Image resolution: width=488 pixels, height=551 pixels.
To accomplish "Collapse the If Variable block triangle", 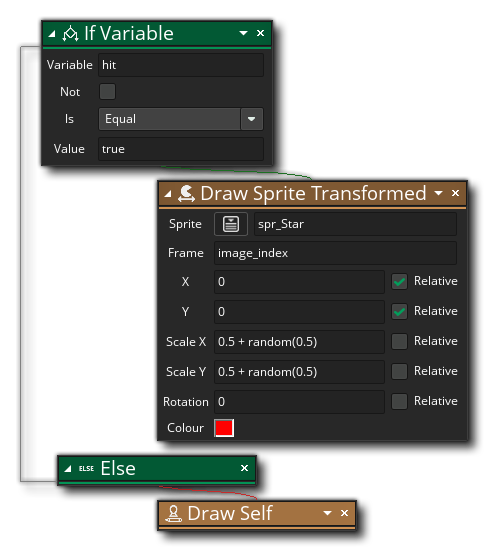I will tap(52, 34).
